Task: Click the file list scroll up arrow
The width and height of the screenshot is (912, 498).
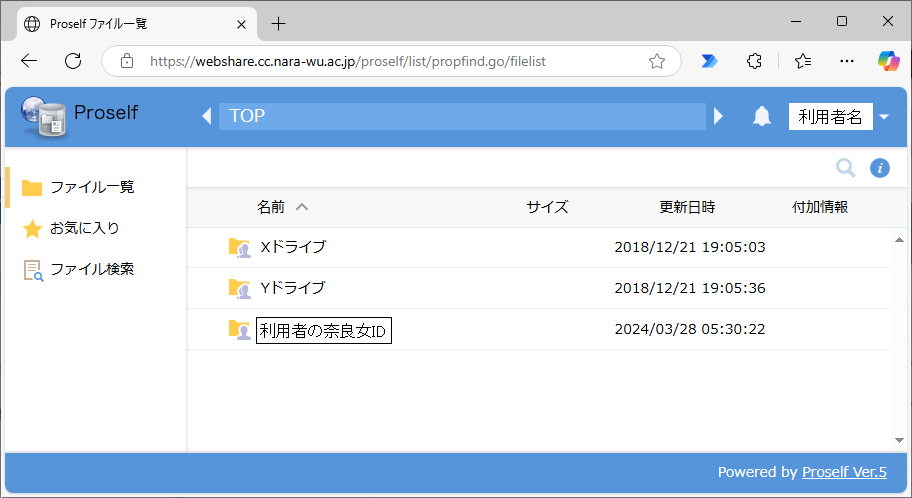Action: coord(899,240)
